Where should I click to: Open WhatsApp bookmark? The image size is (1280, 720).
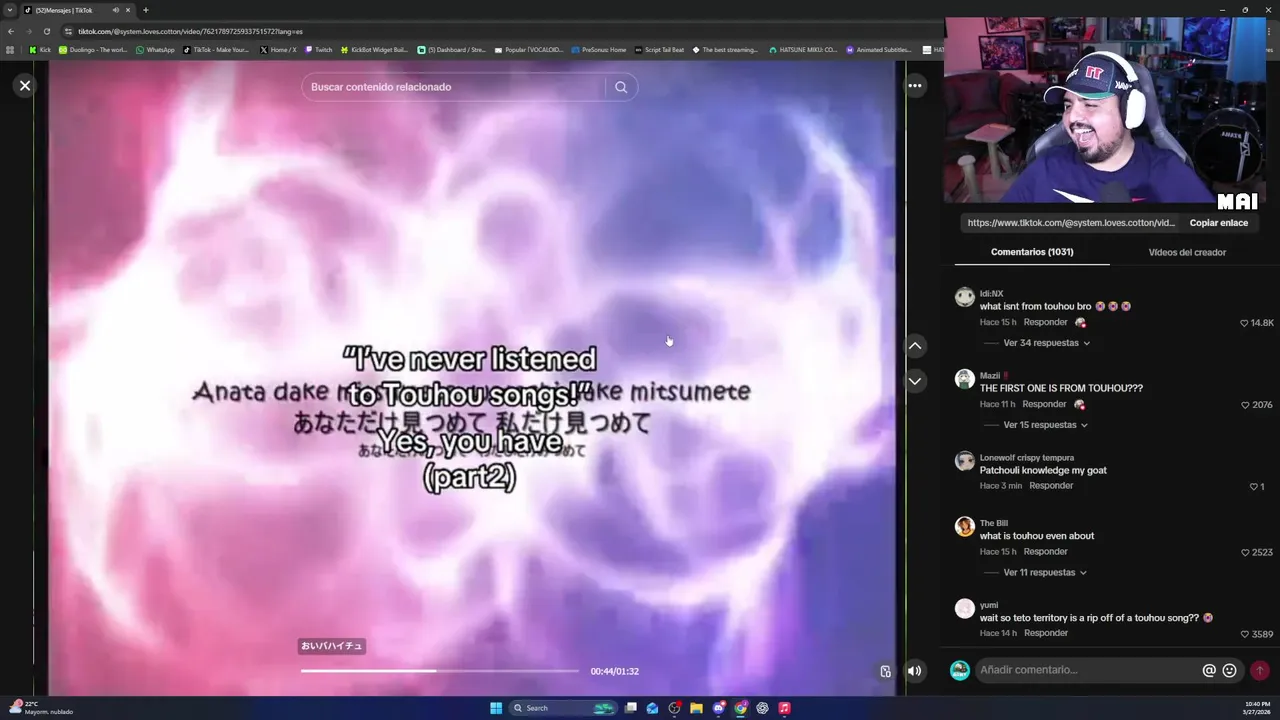tap(155, 49)
